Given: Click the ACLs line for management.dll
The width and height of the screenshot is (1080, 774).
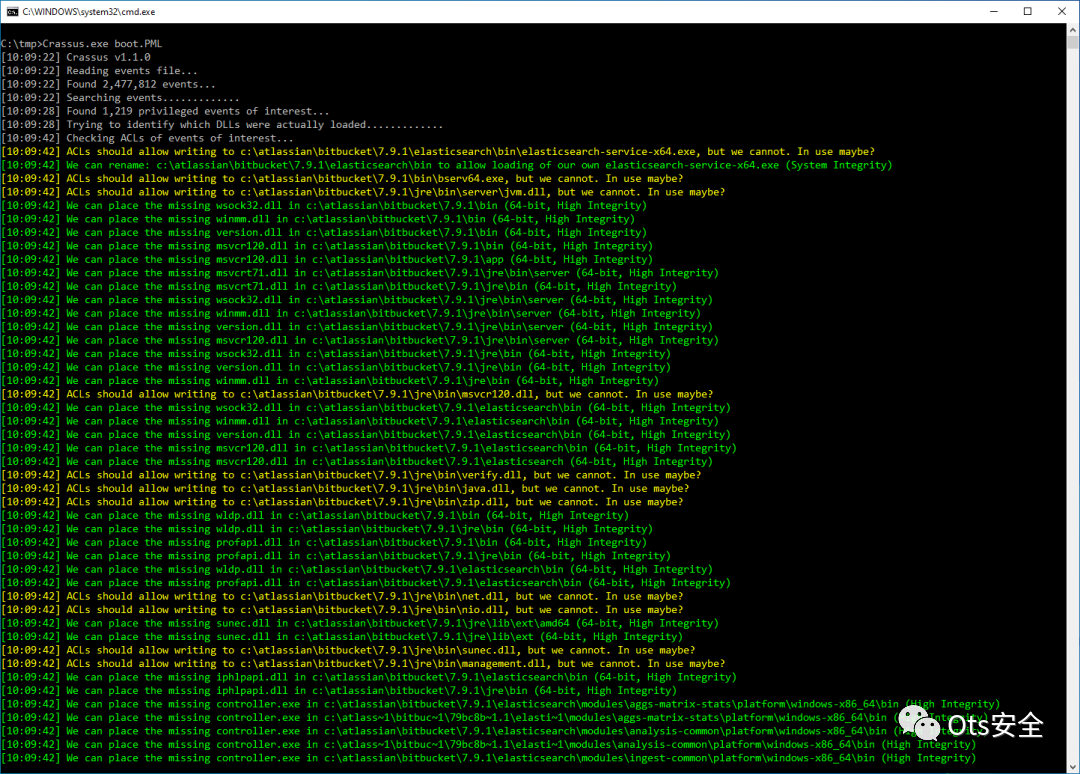Looking at the screenshot, I should point(363,664).
